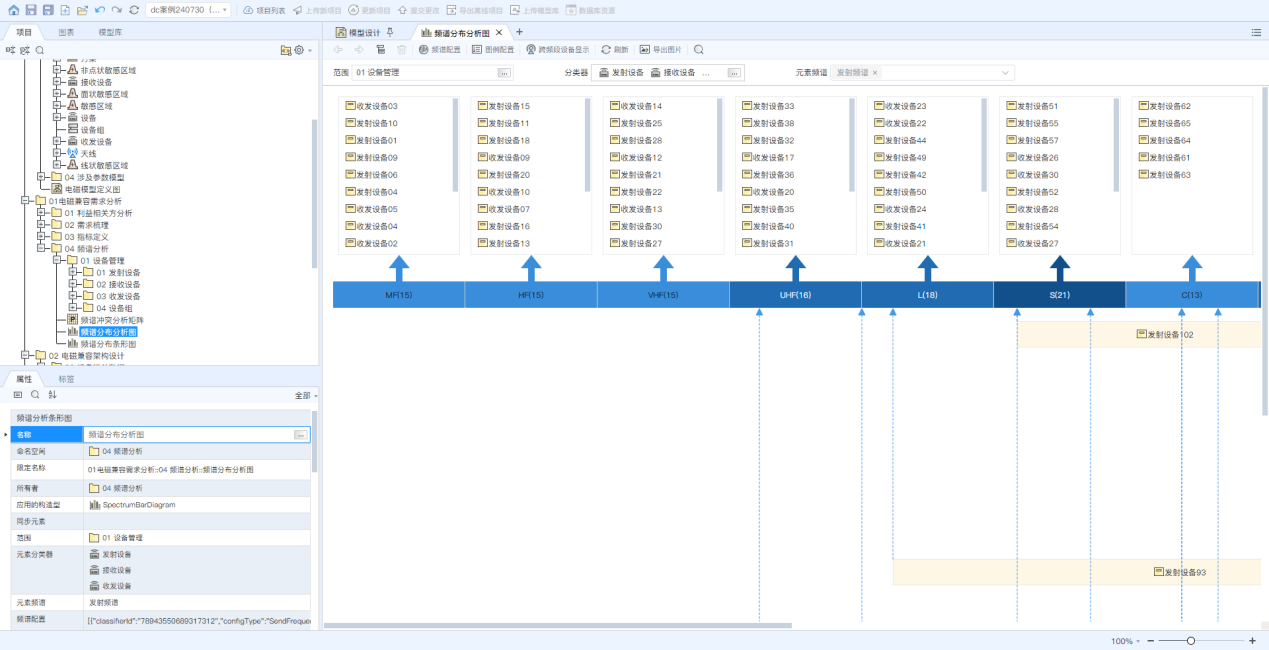Close the 频谱分布分析图 tab
This screenshot has width=1269, height=650.
pyautogui.click(x=499, y=32)
